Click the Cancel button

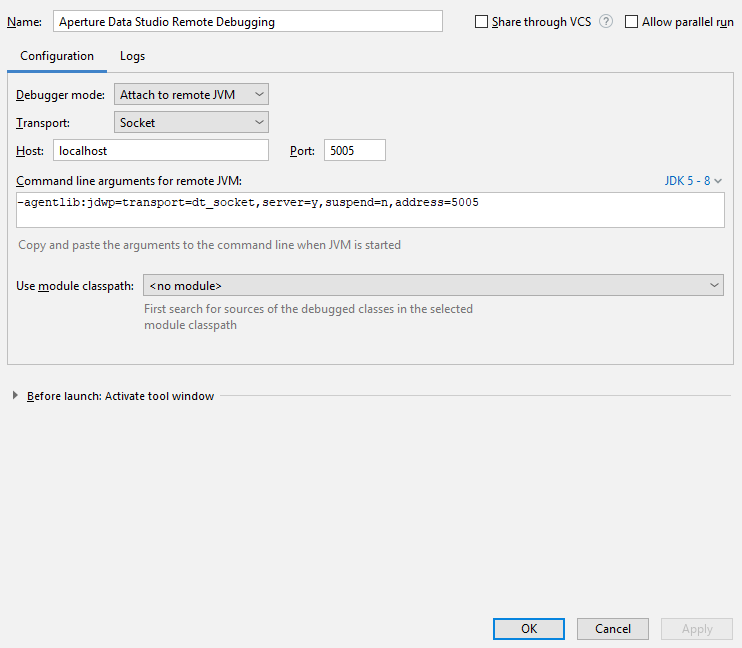tap(612, 629)
